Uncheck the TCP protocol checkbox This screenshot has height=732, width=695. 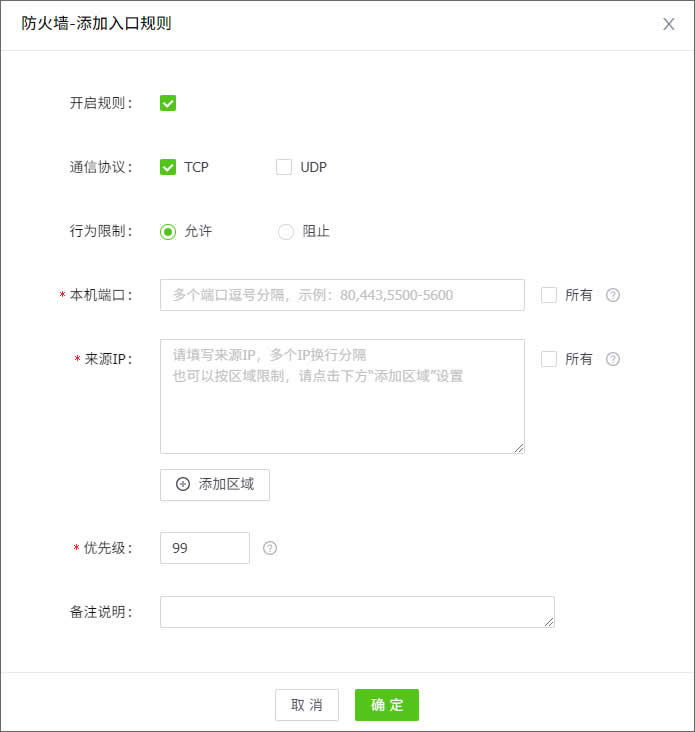[168, 167]
